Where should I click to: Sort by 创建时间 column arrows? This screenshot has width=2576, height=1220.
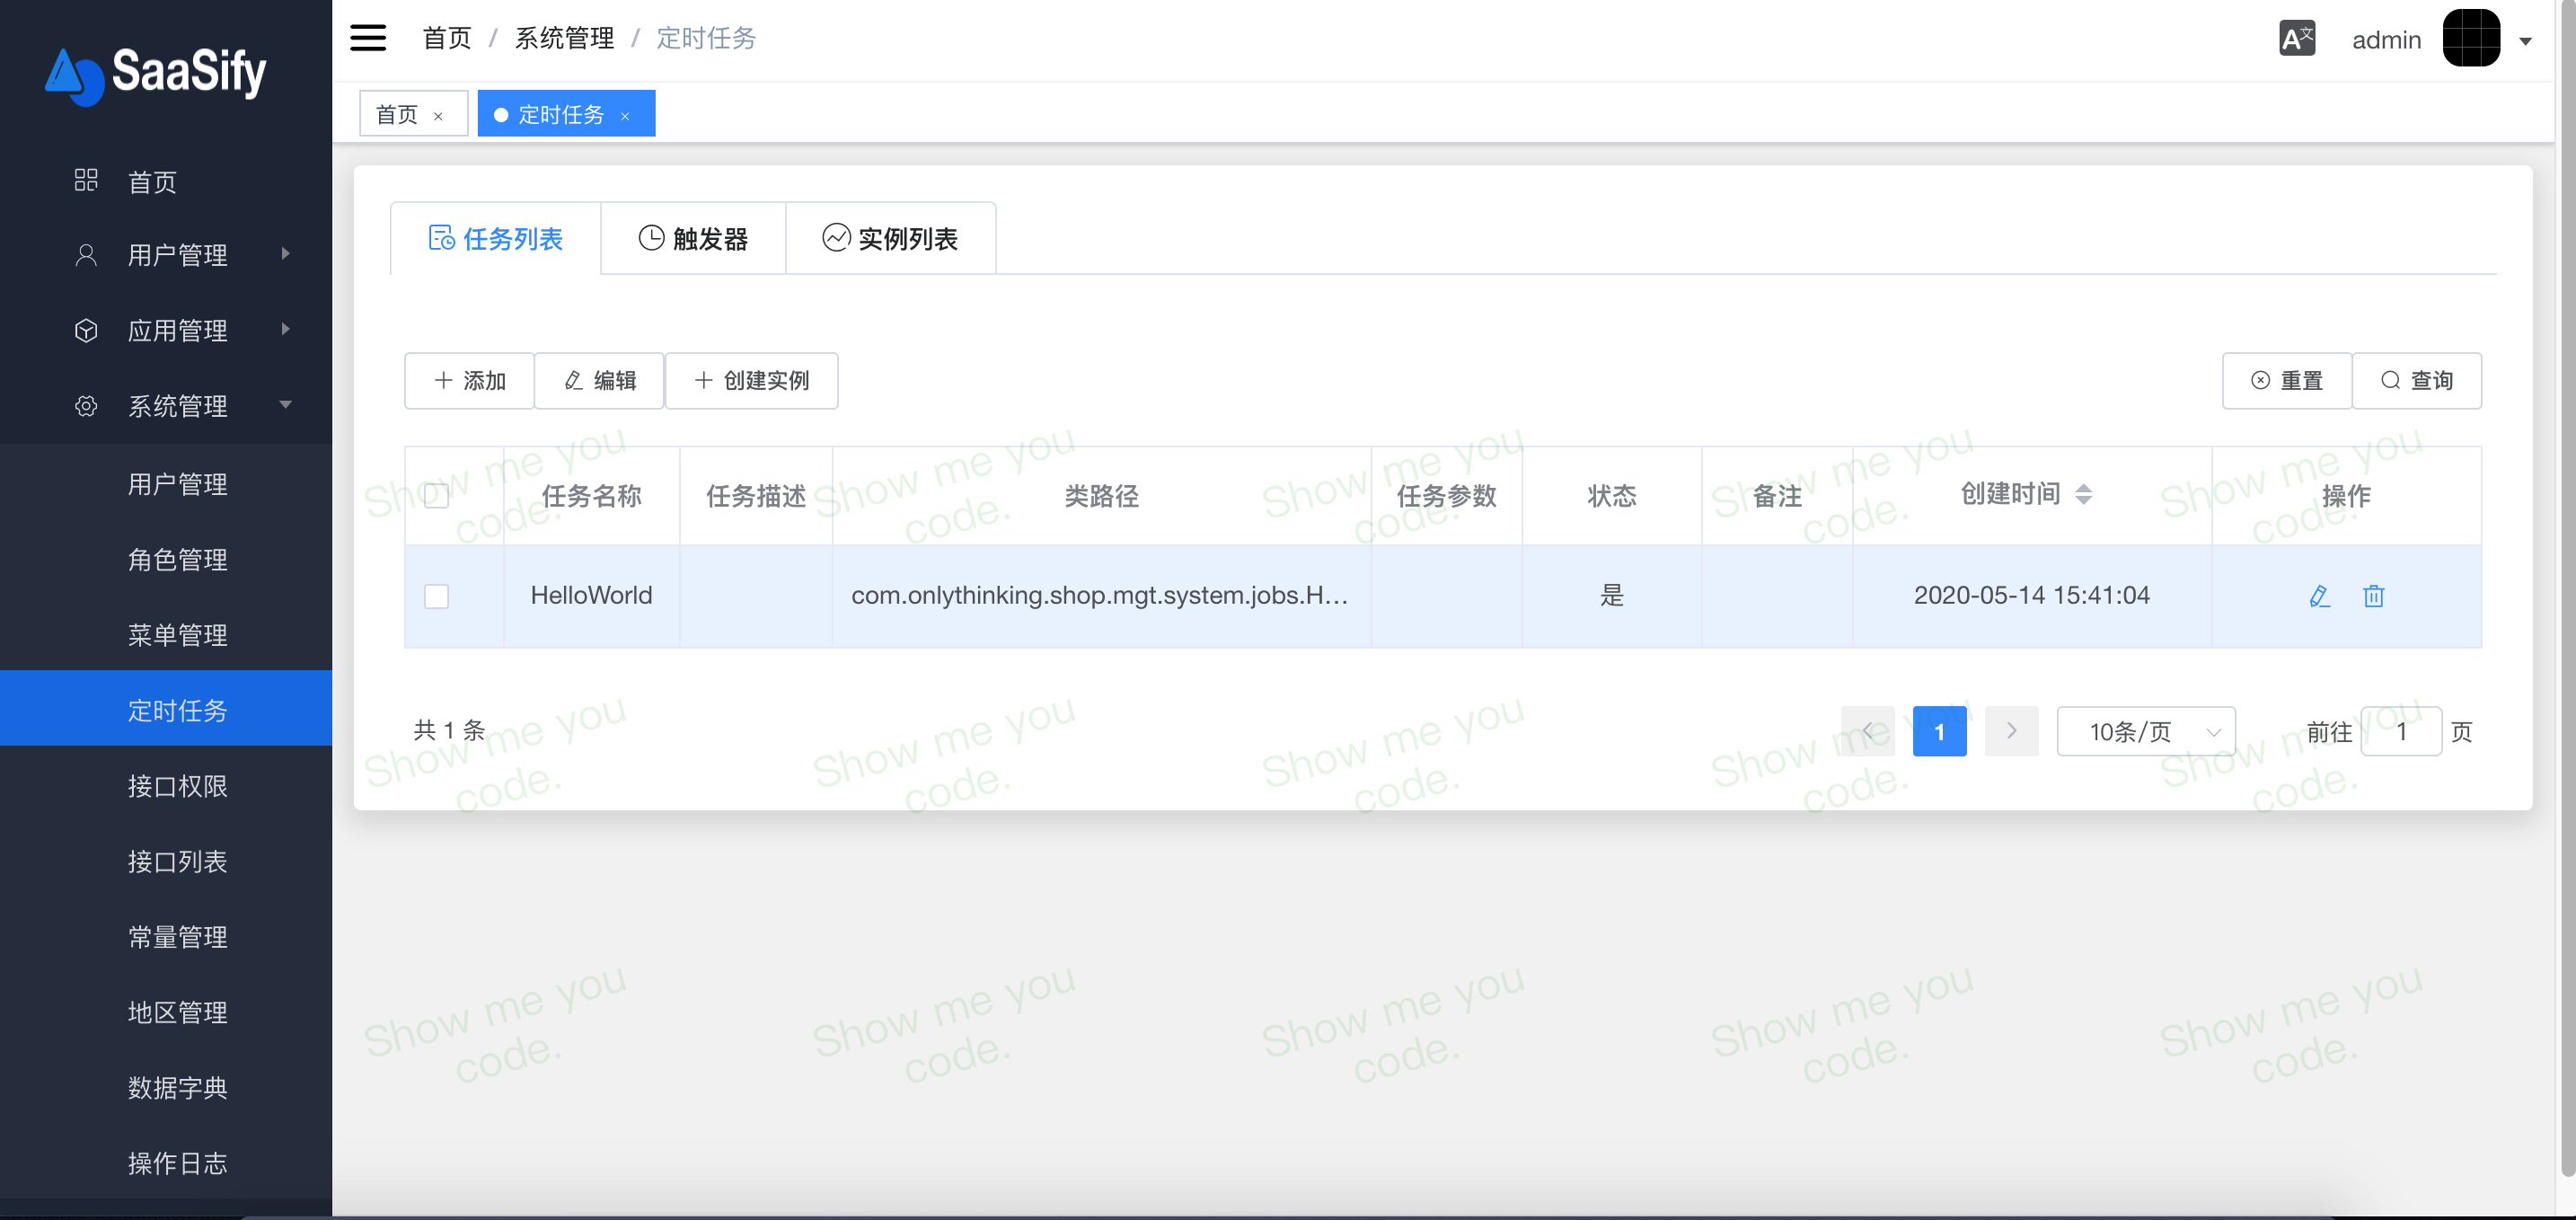[x=2084, y=494]
